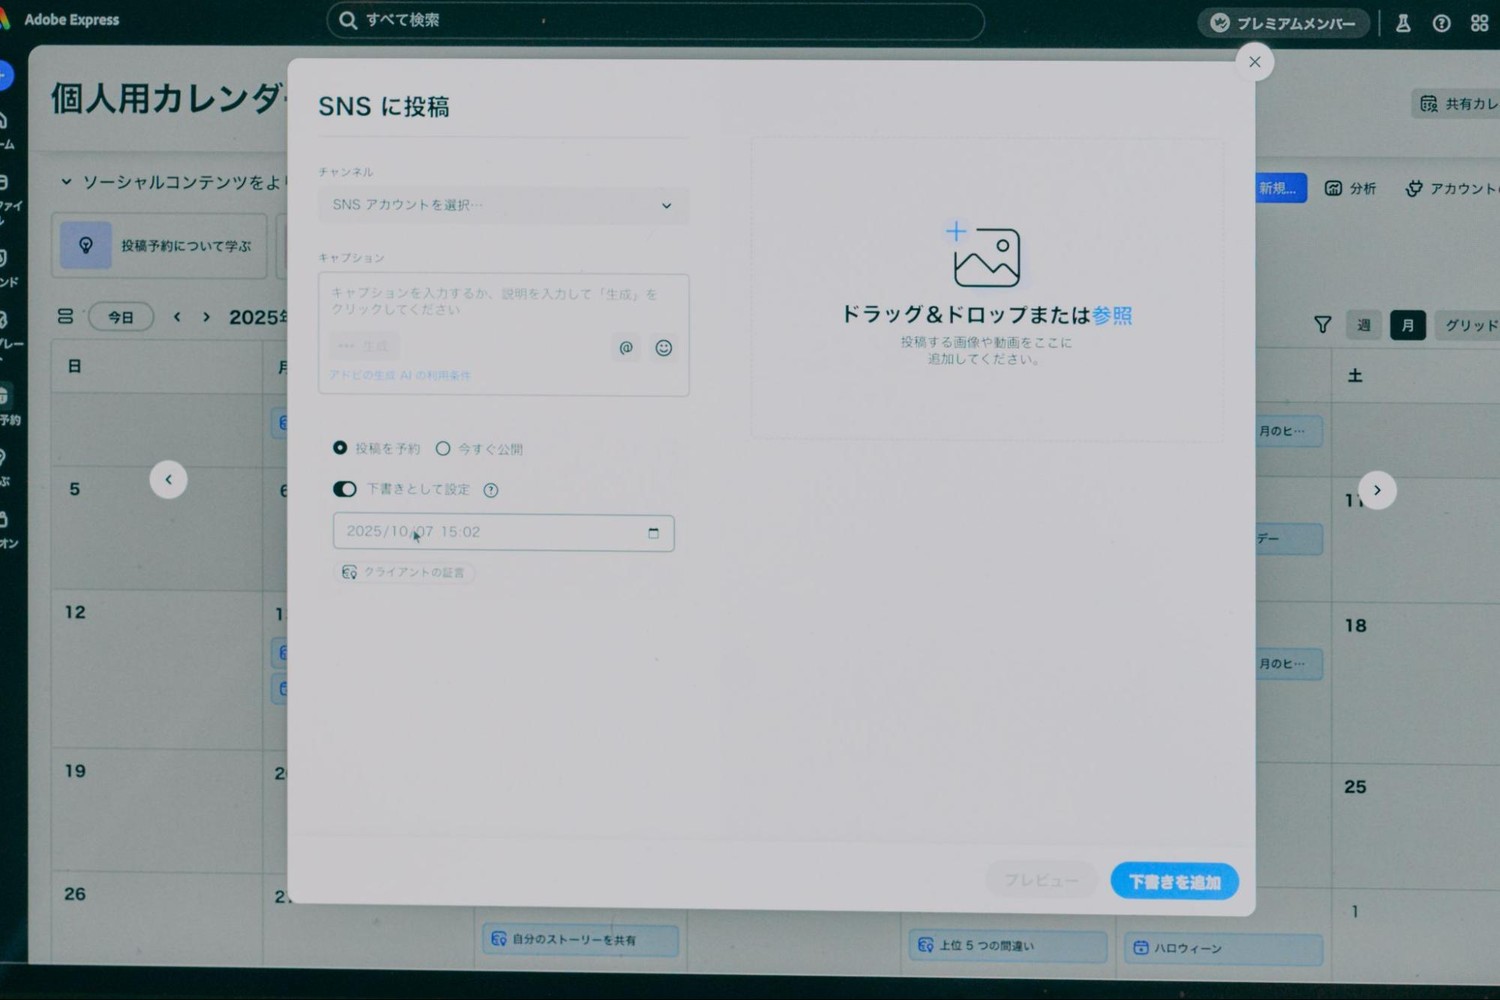Collapse the ソーシャルコンテンツ section chevron

tap(66, 182)
